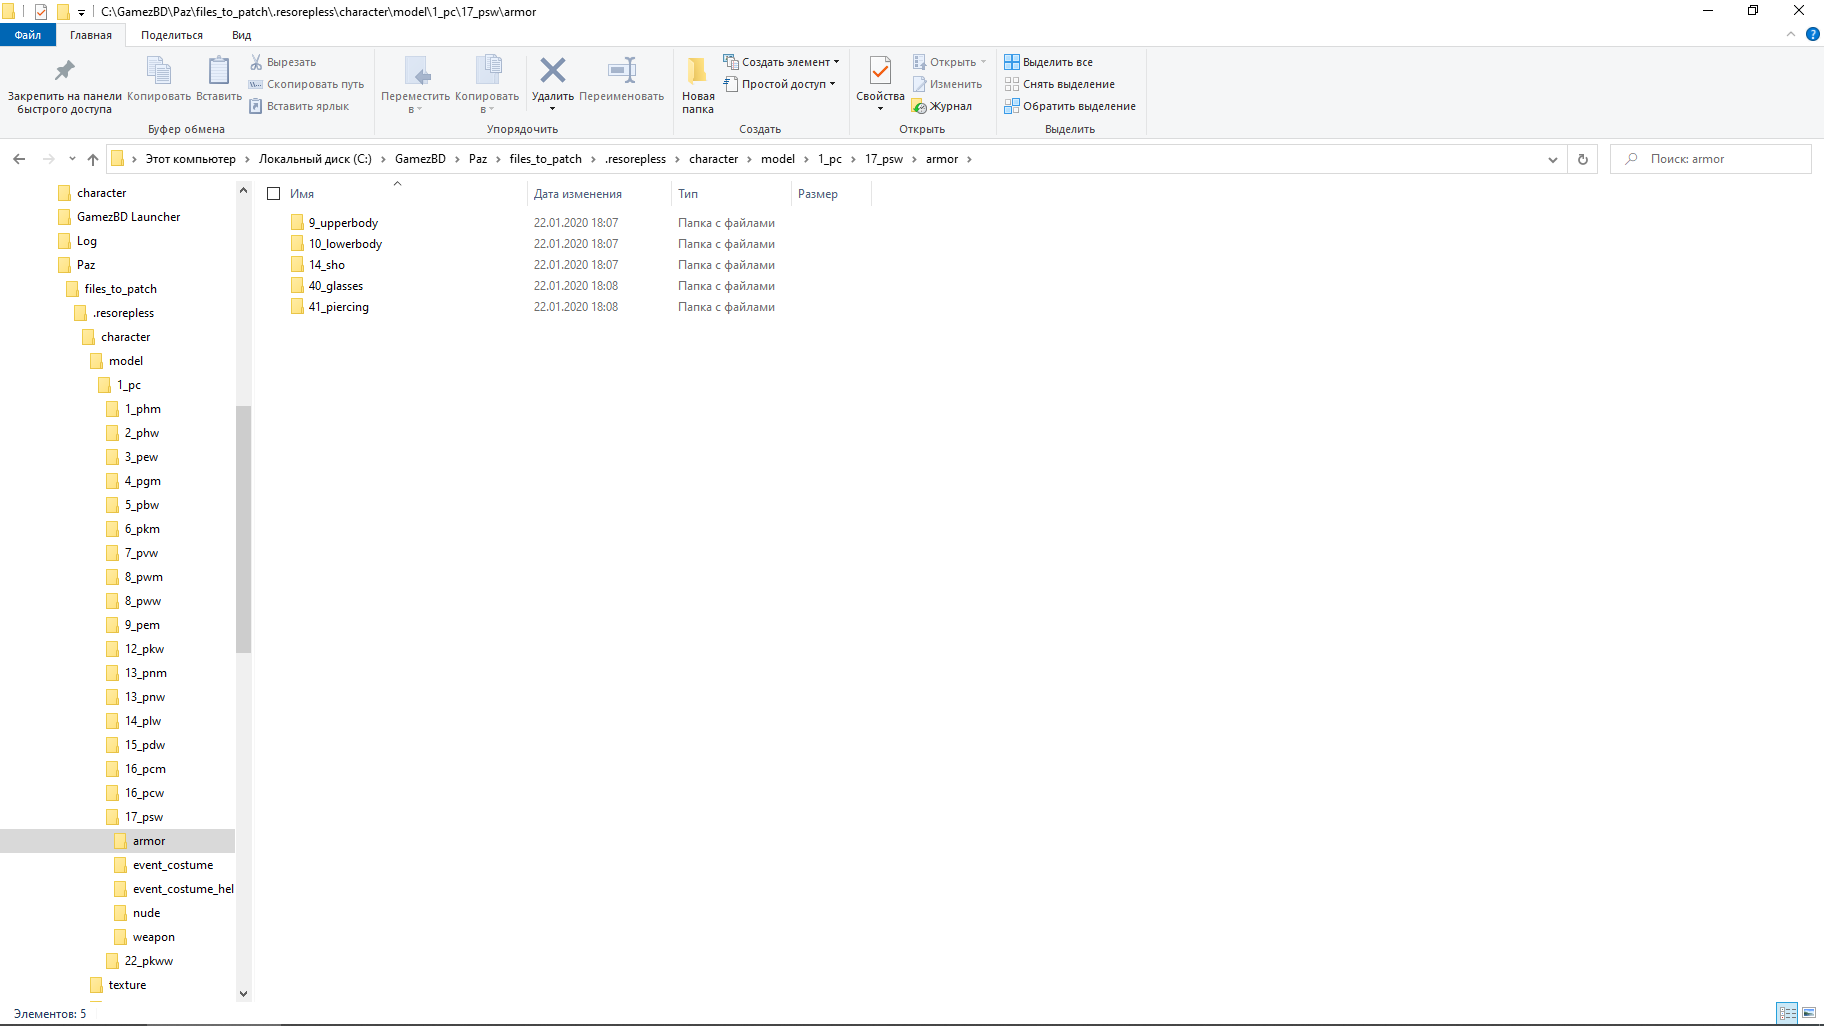Screen dimensions: 1824x1026
Task: Click the Copy to (Копировать в) icon
Action: pos(487,71)
